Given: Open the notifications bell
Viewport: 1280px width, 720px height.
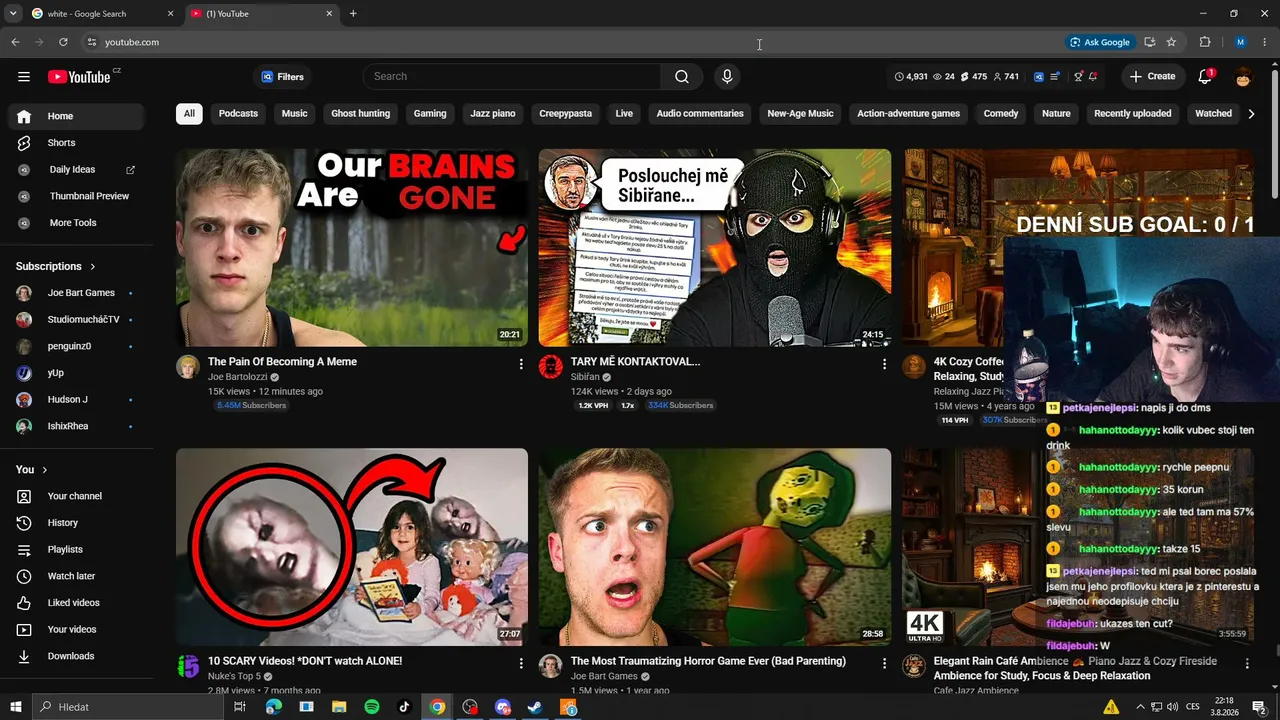Looking at the screenshot, I should (x=1205, y=77).
